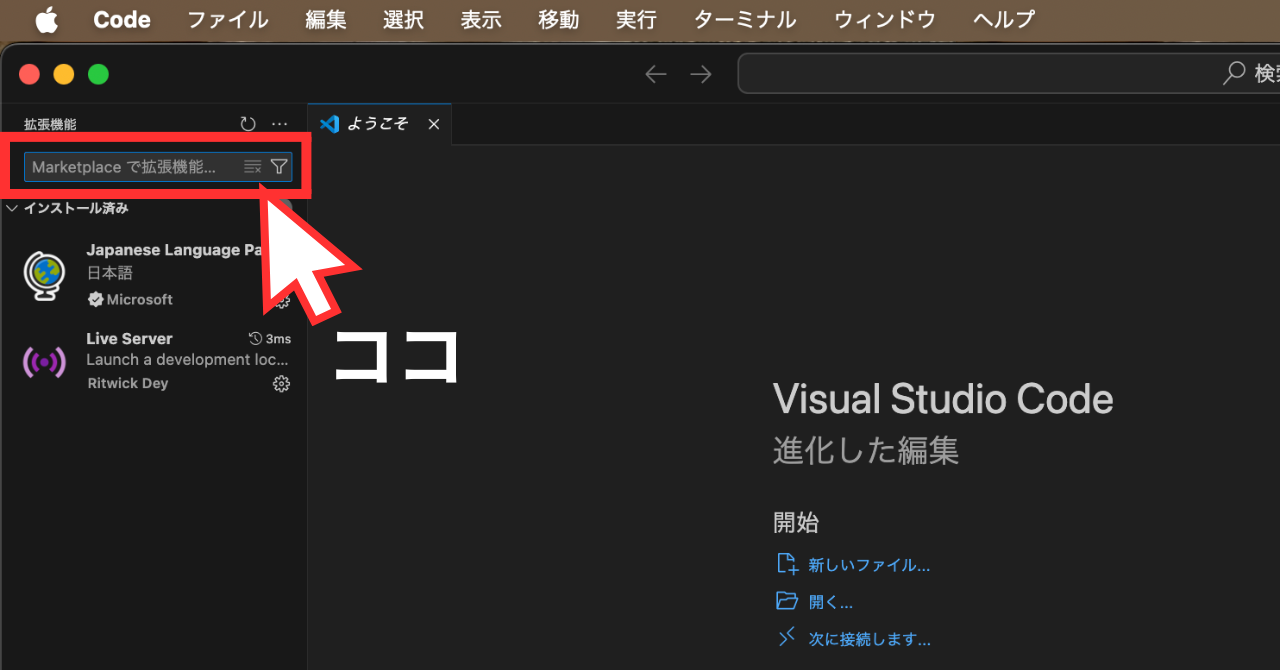Open the Live Server extension thumbnail

click(42, 361)
